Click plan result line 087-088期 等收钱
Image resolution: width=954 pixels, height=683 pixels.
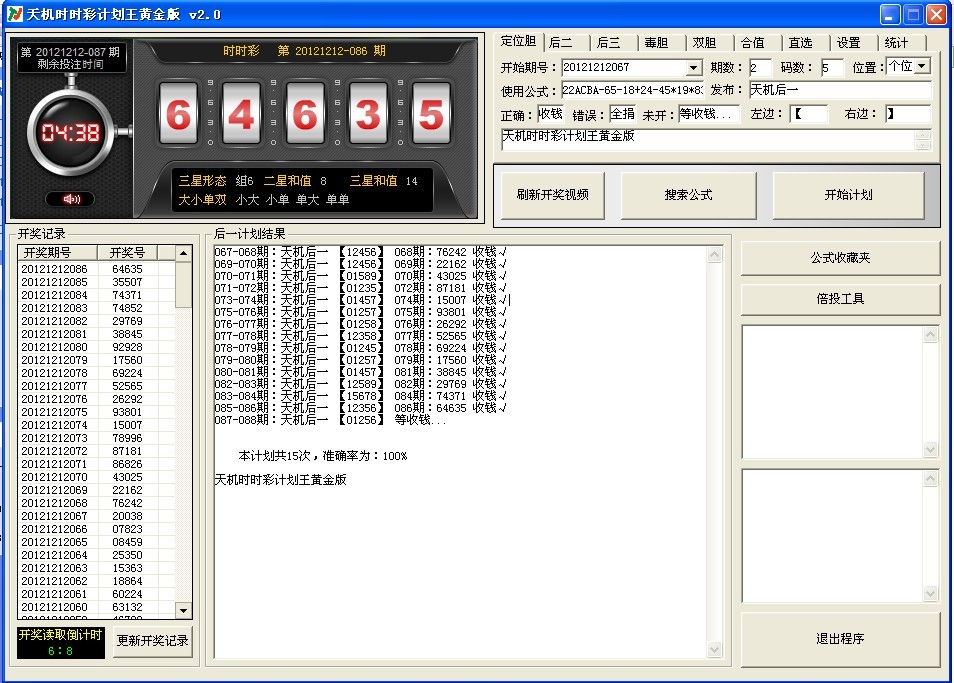coord(330,420)
